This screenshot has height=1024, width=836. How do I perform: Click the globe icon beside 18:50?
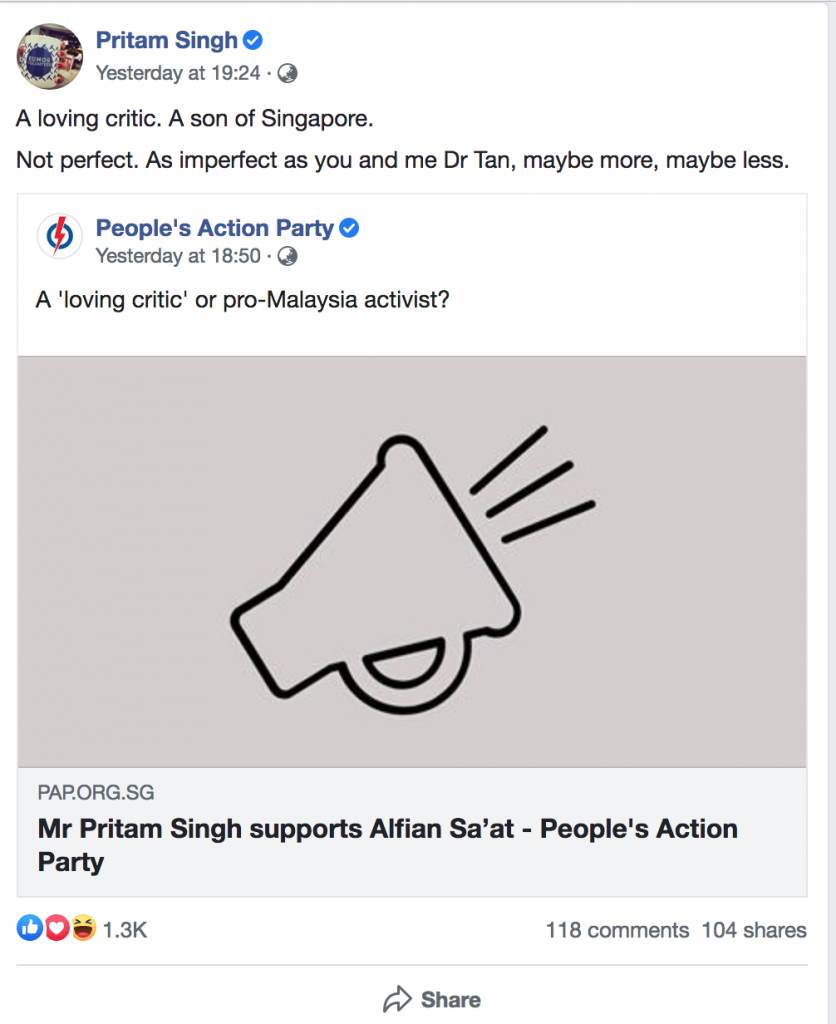click(287, 256)
